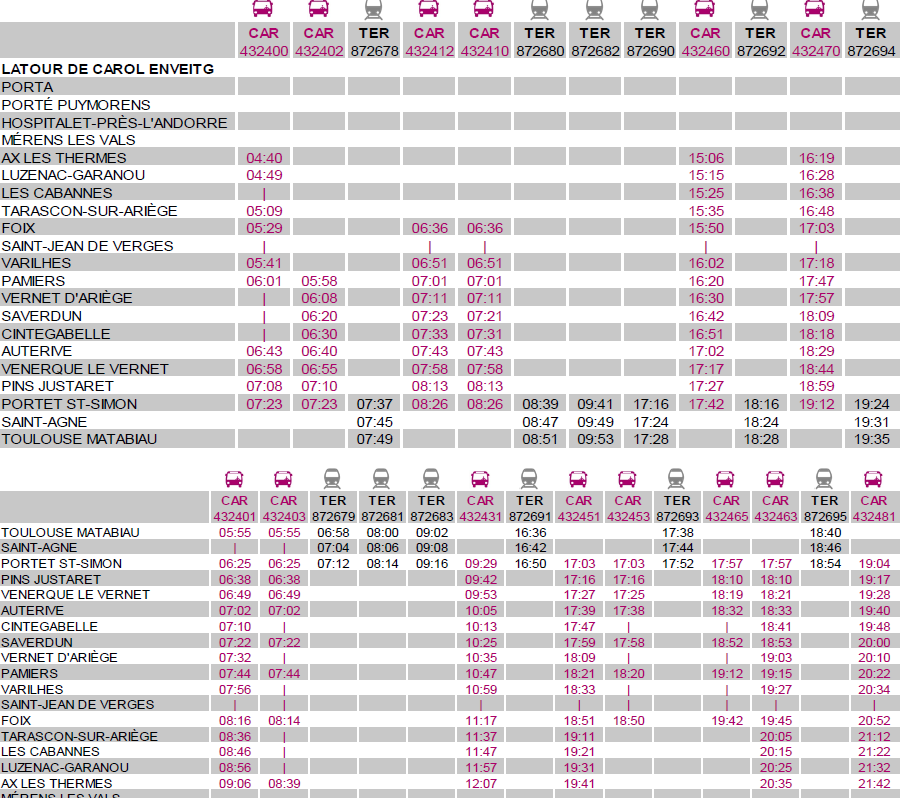Click the LATOUR DE CAROL ENVEITG heading

[108, 69]
